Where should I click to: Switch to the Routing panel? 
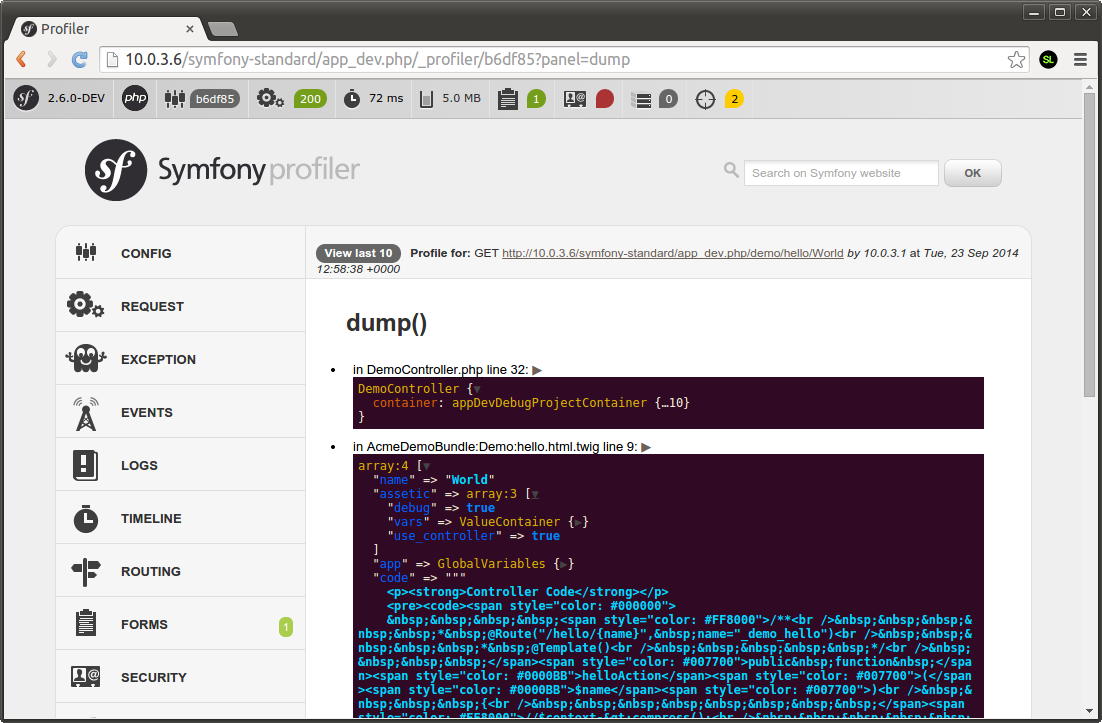click(150, 572)
